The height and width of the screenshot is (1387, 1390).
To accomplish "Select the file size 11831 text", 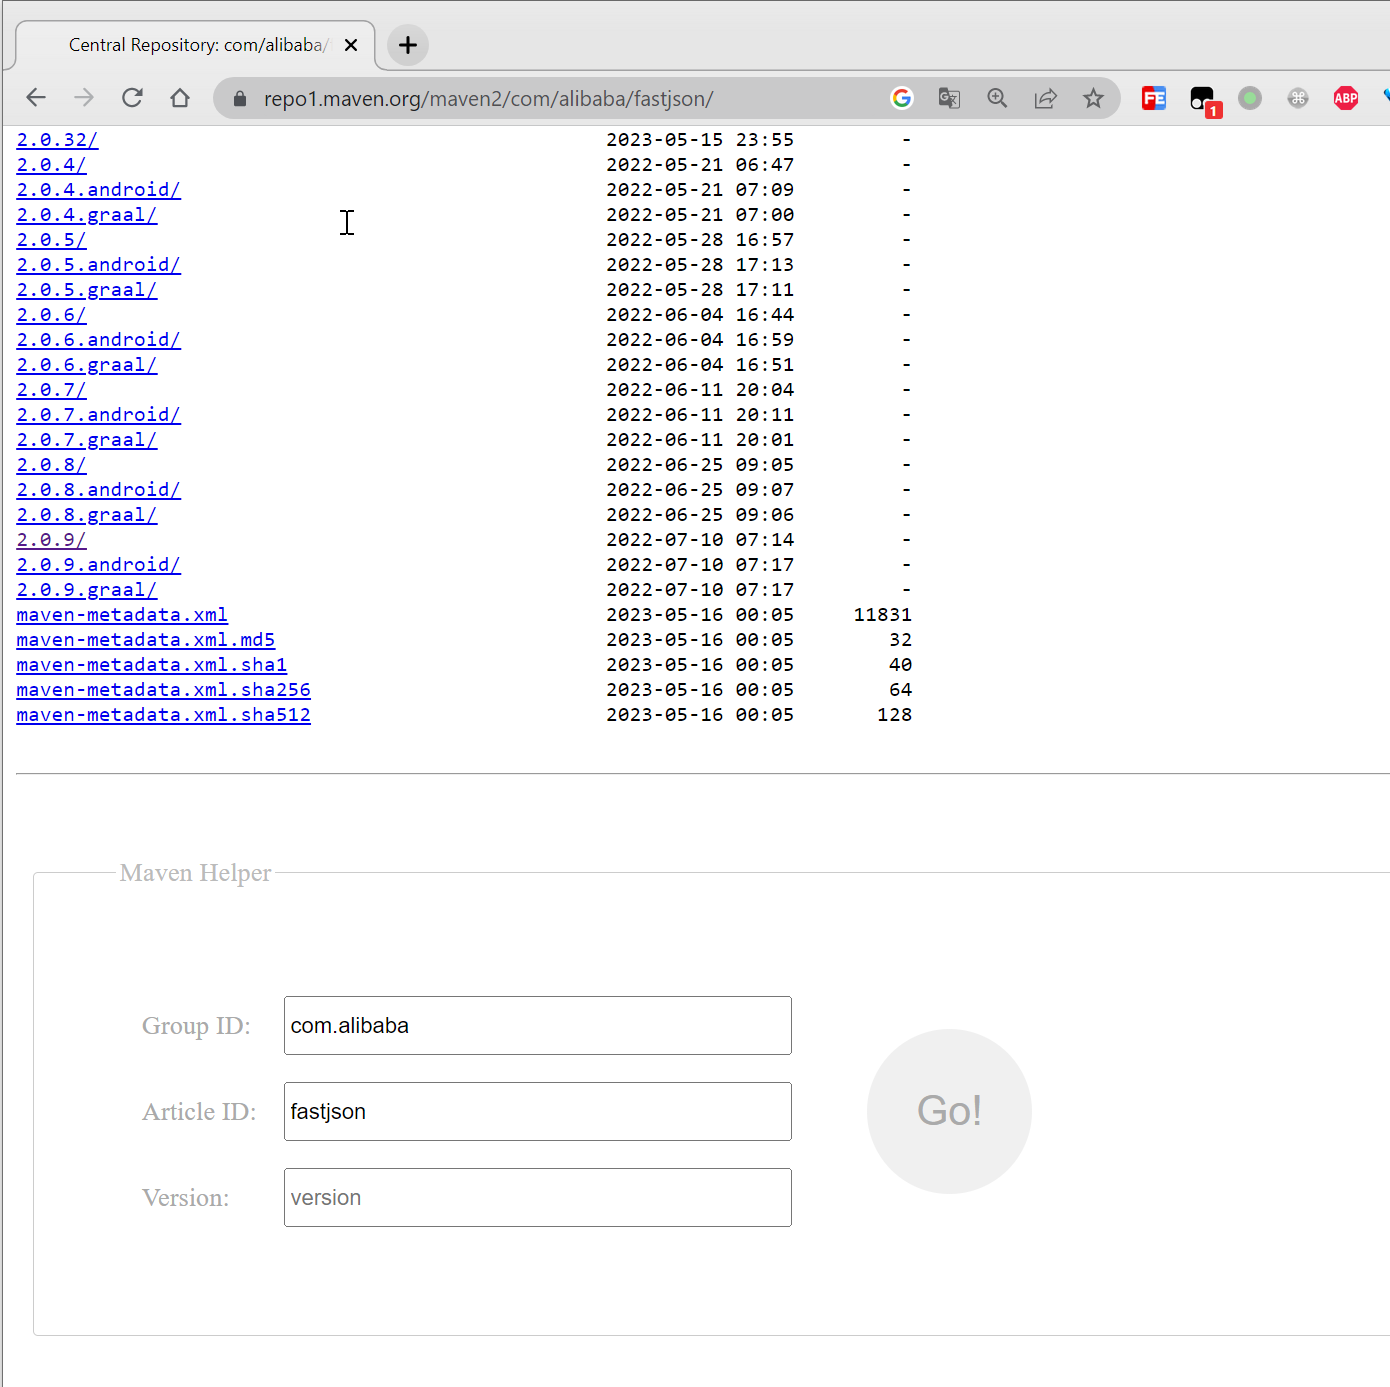I will click(x=882, y=615).
